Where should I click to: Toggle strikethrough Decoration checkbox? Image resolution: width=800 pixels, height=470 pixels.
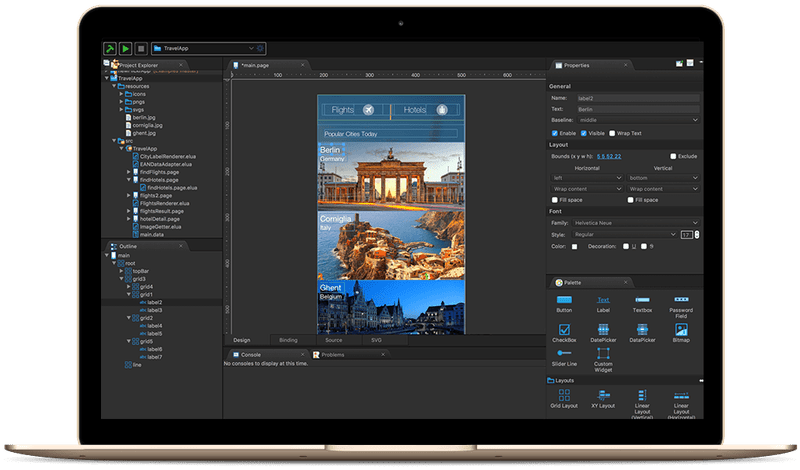[x=644, y=246]
